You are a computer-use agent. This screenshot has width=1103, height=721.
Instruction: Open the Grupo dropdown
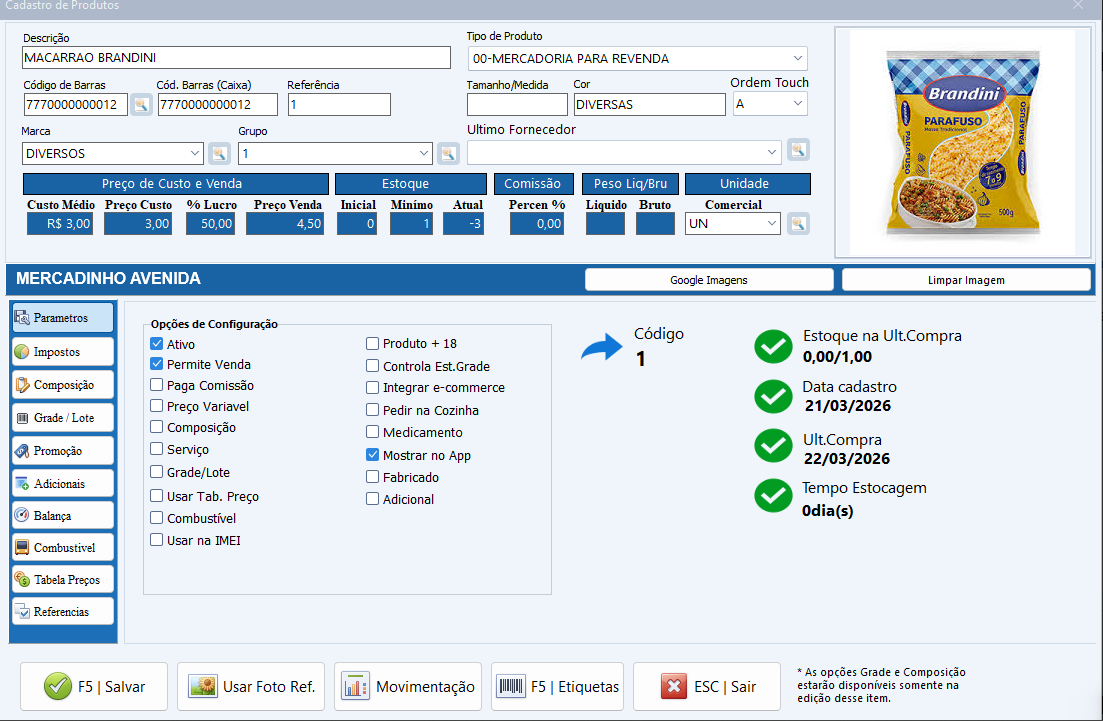[x=423, y=153]
